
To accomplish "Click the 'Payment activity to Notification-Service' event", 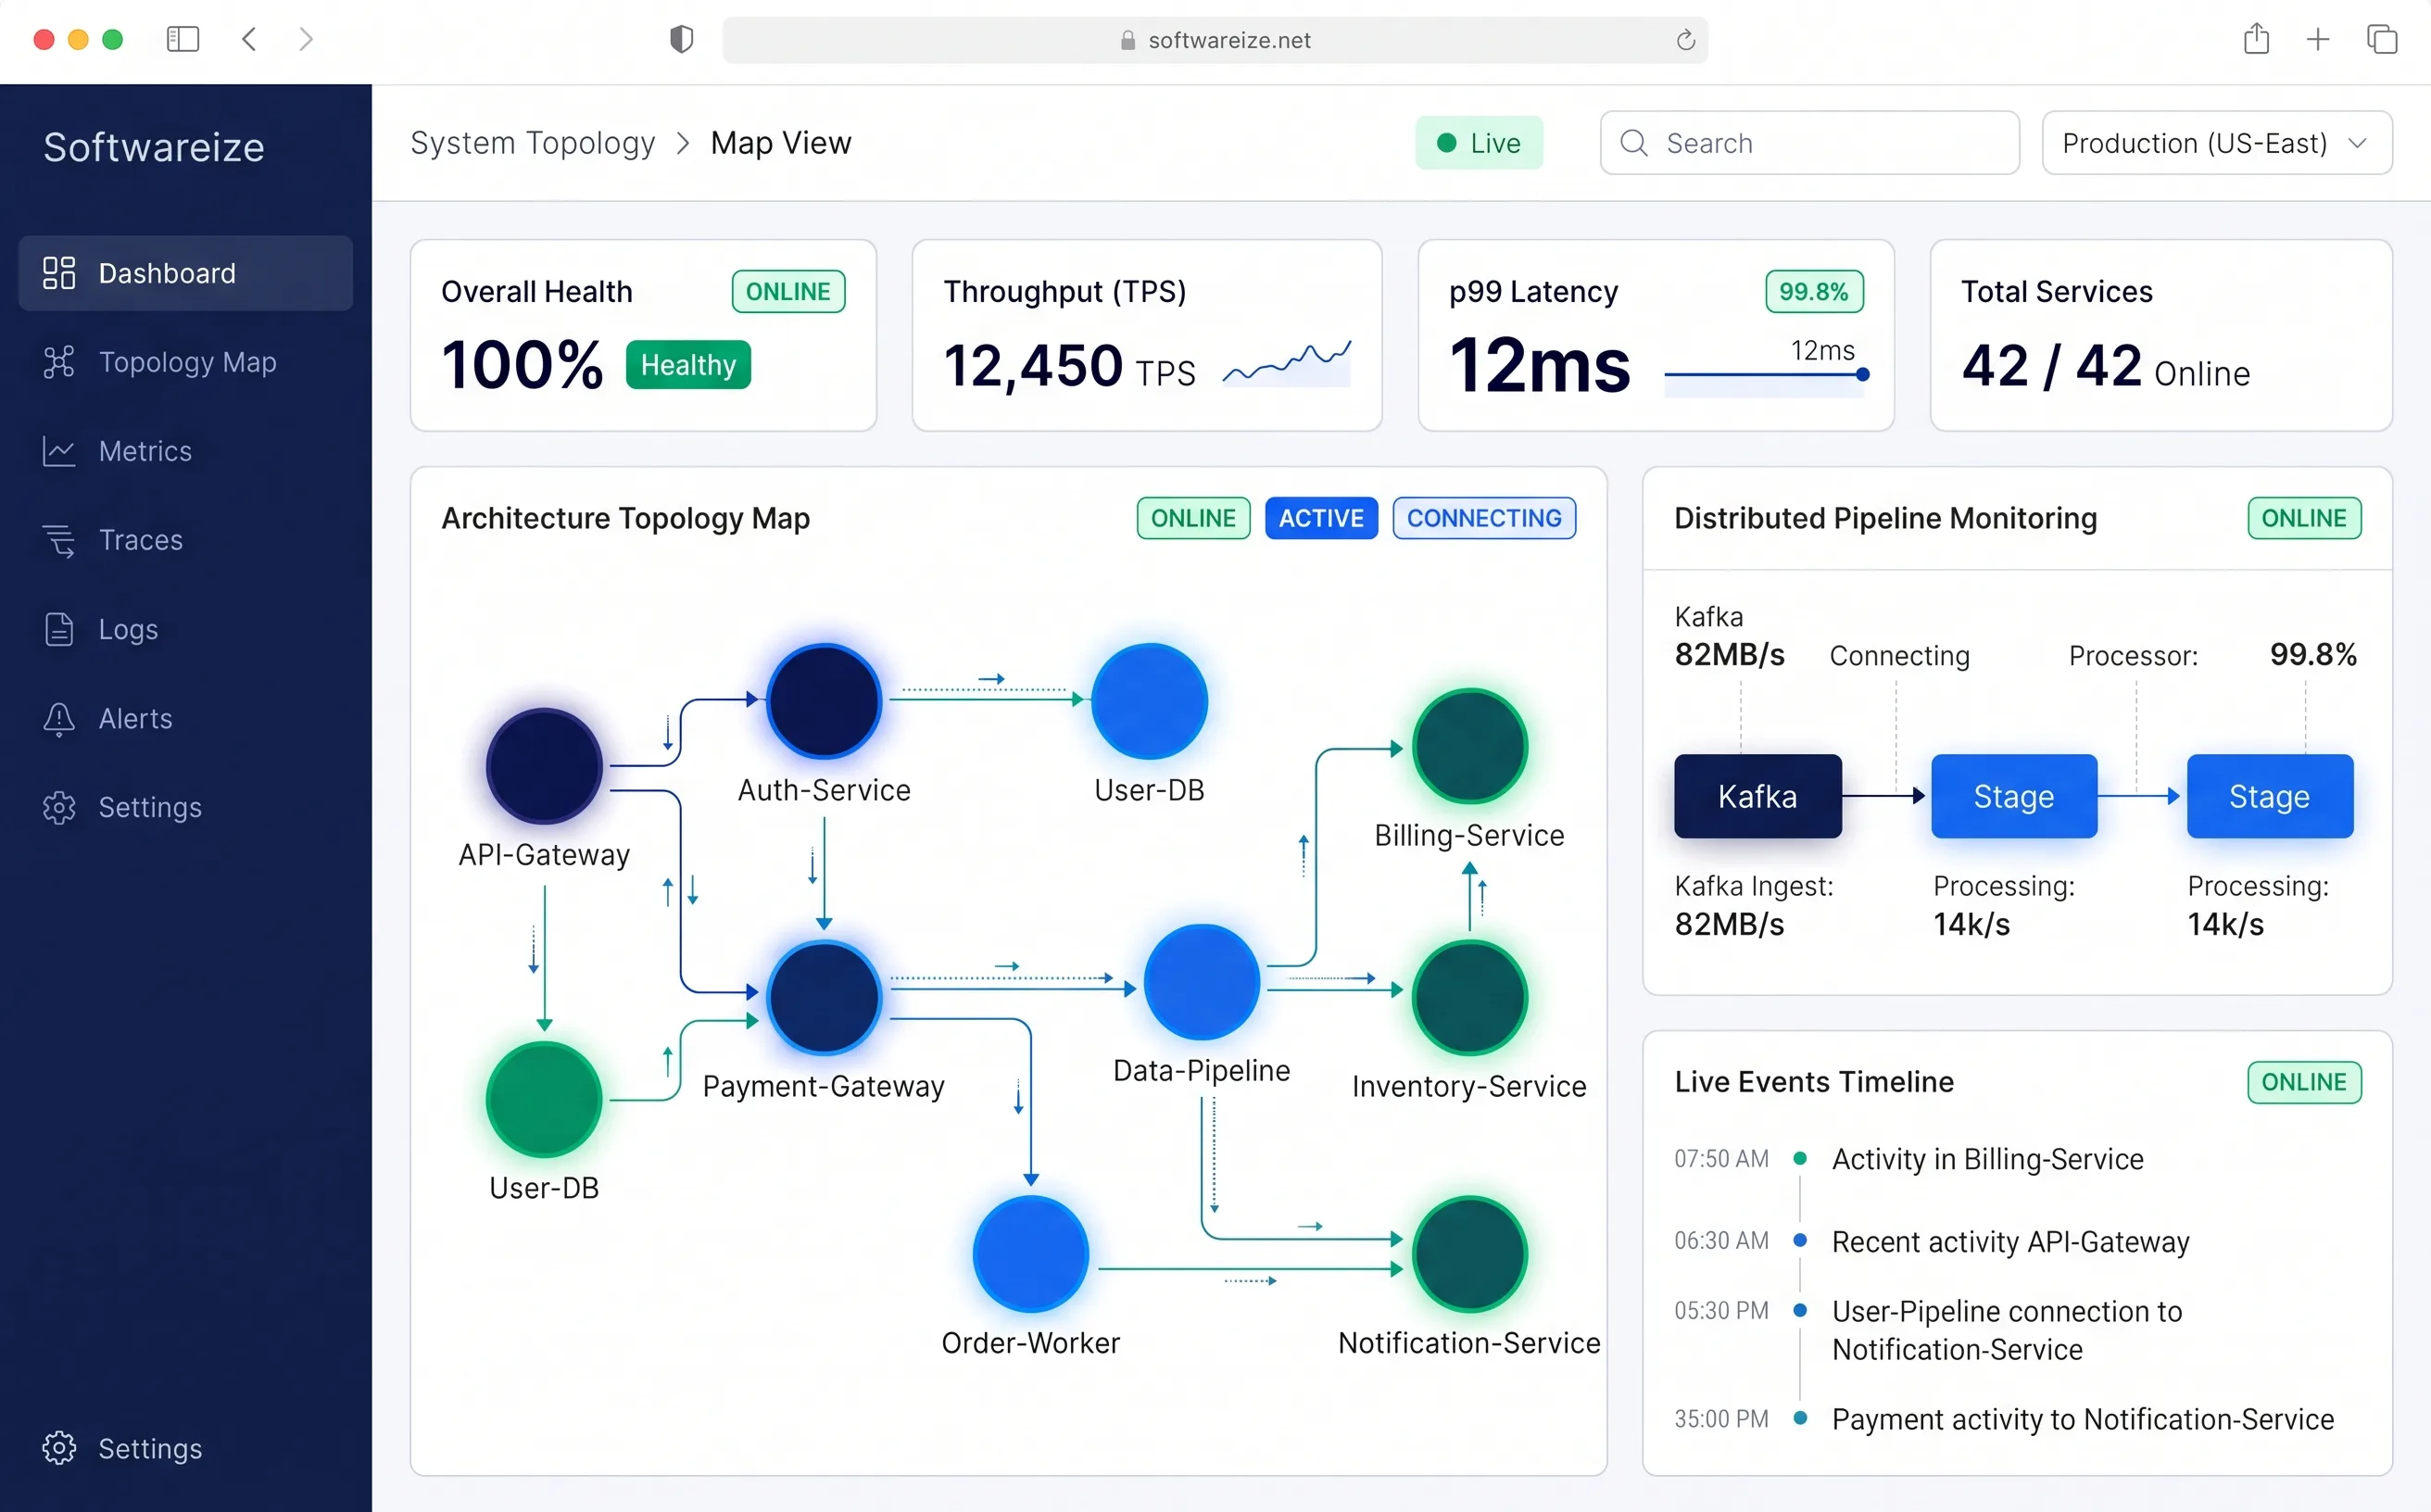I will pyautogui.click(x=2082, y=1419).
